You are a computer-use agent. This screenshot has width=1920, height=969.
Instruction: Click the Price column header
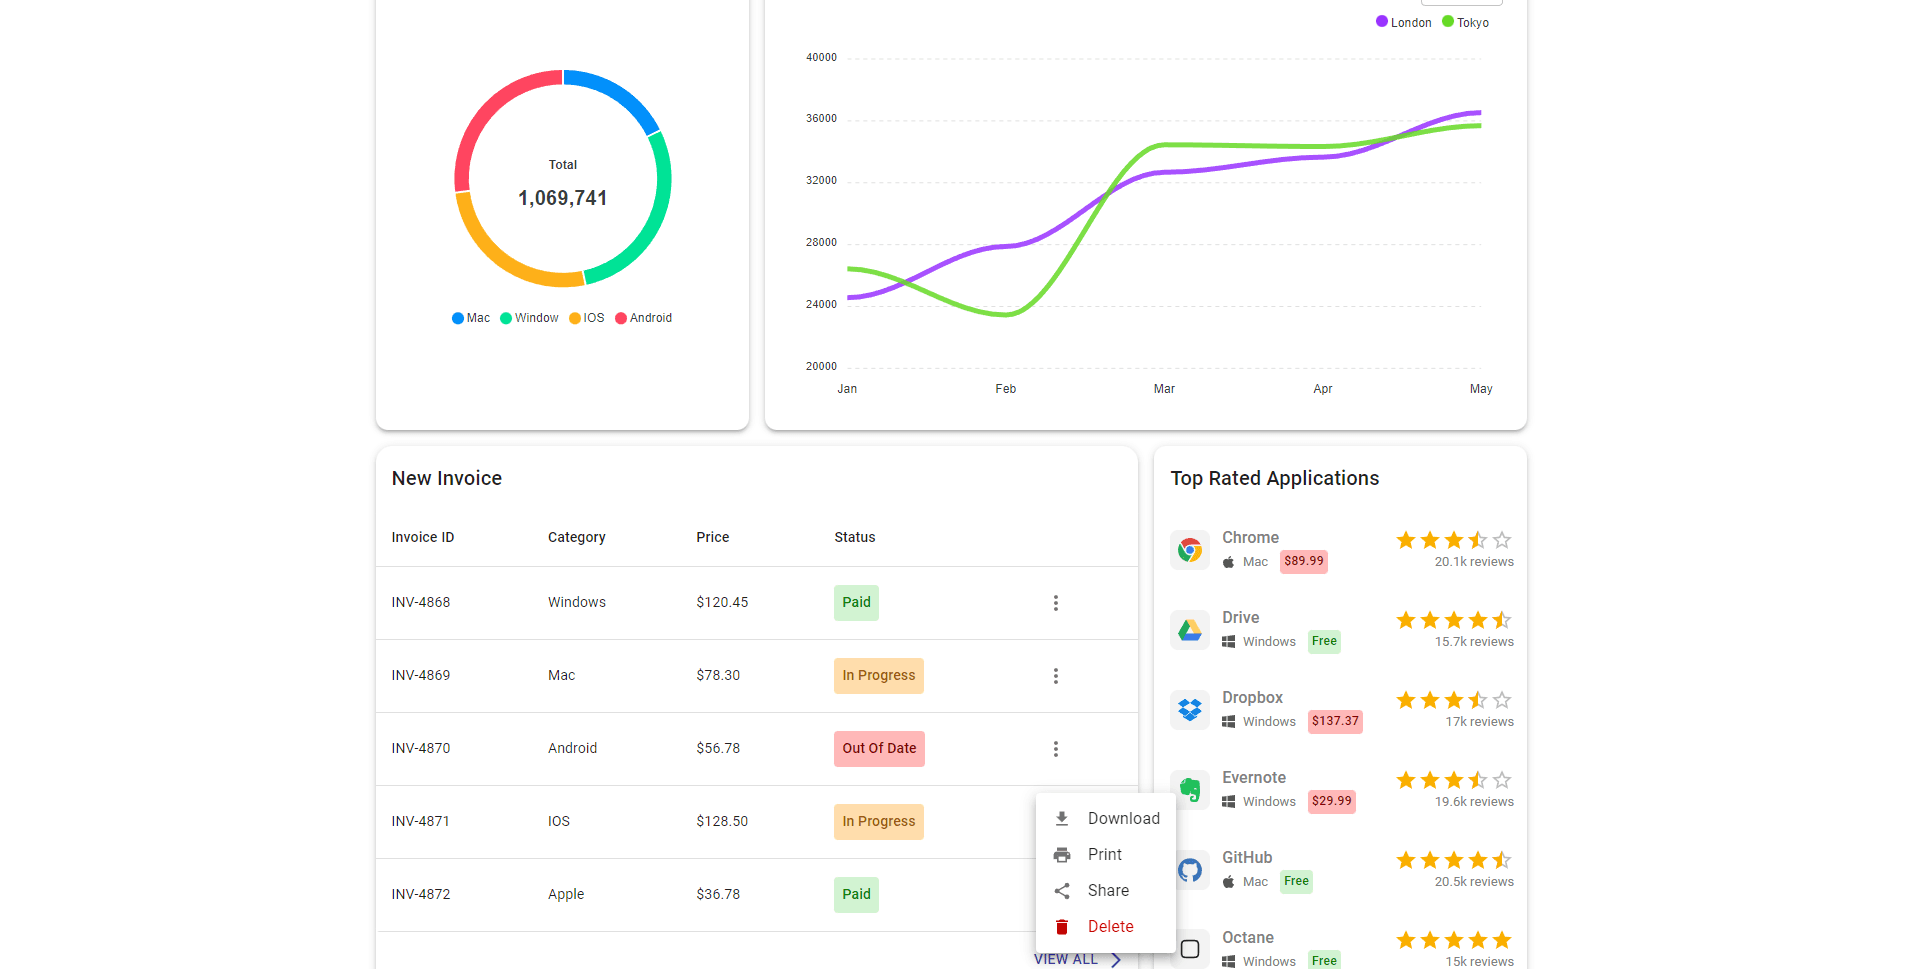(713, 538)
